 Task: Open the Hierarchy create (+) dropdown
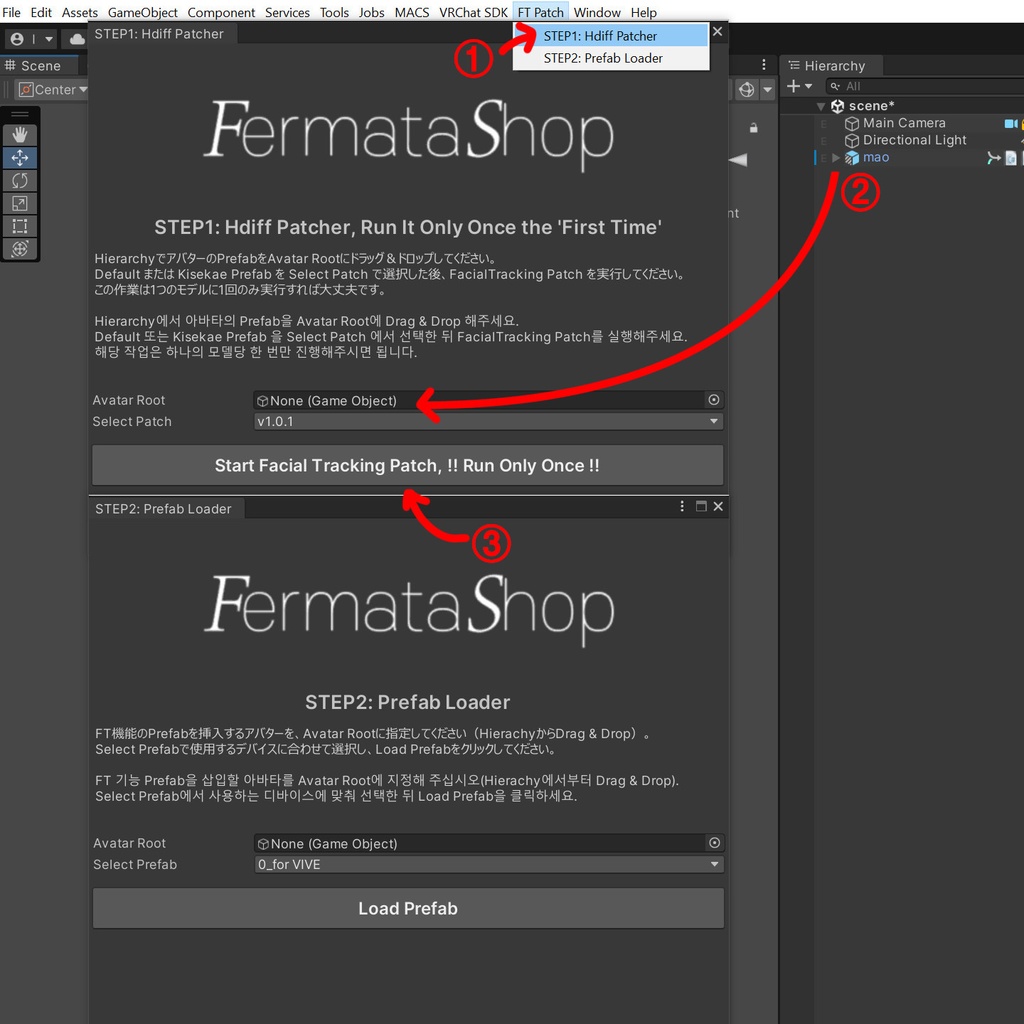[796, 85]
